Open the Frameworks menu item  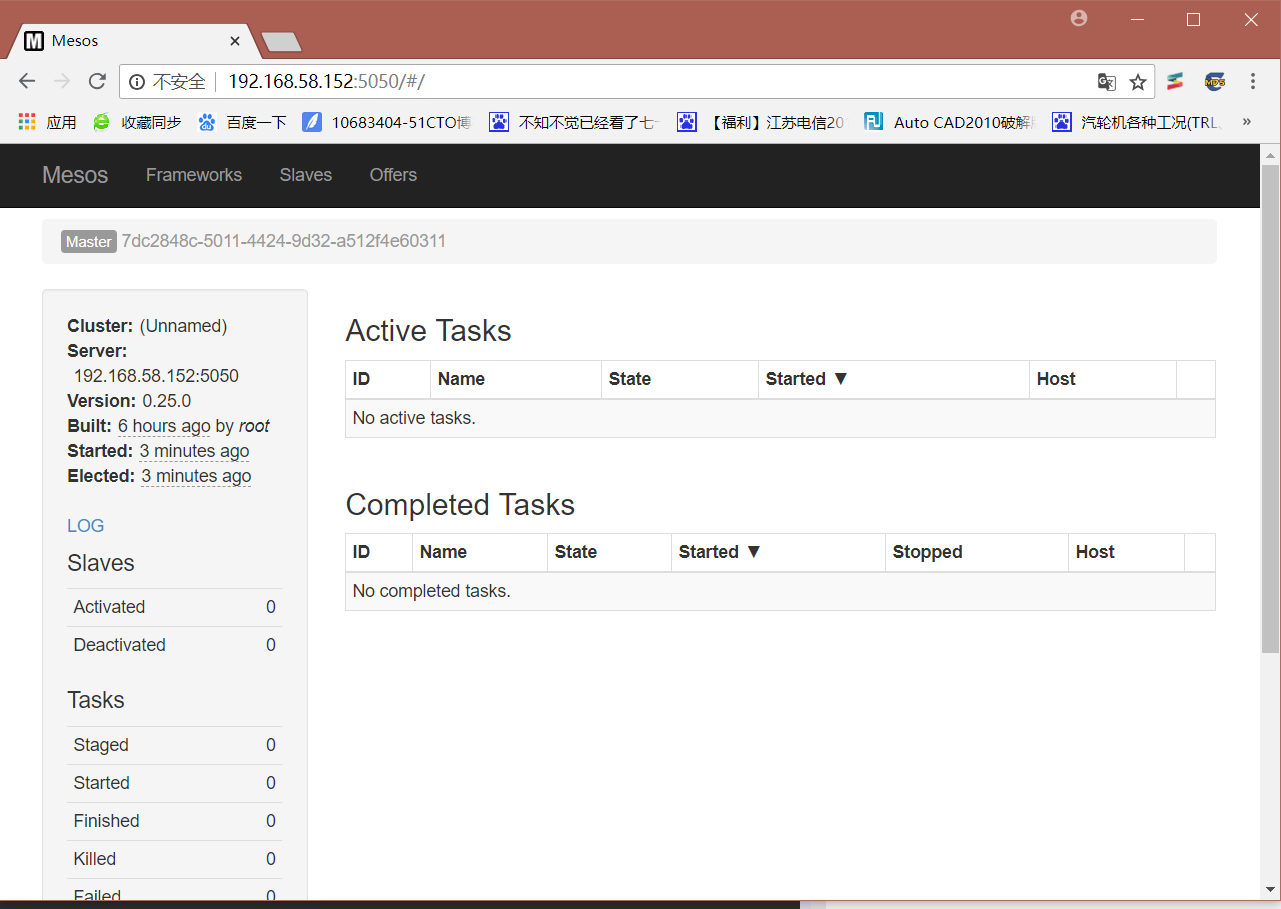point(194,175)
